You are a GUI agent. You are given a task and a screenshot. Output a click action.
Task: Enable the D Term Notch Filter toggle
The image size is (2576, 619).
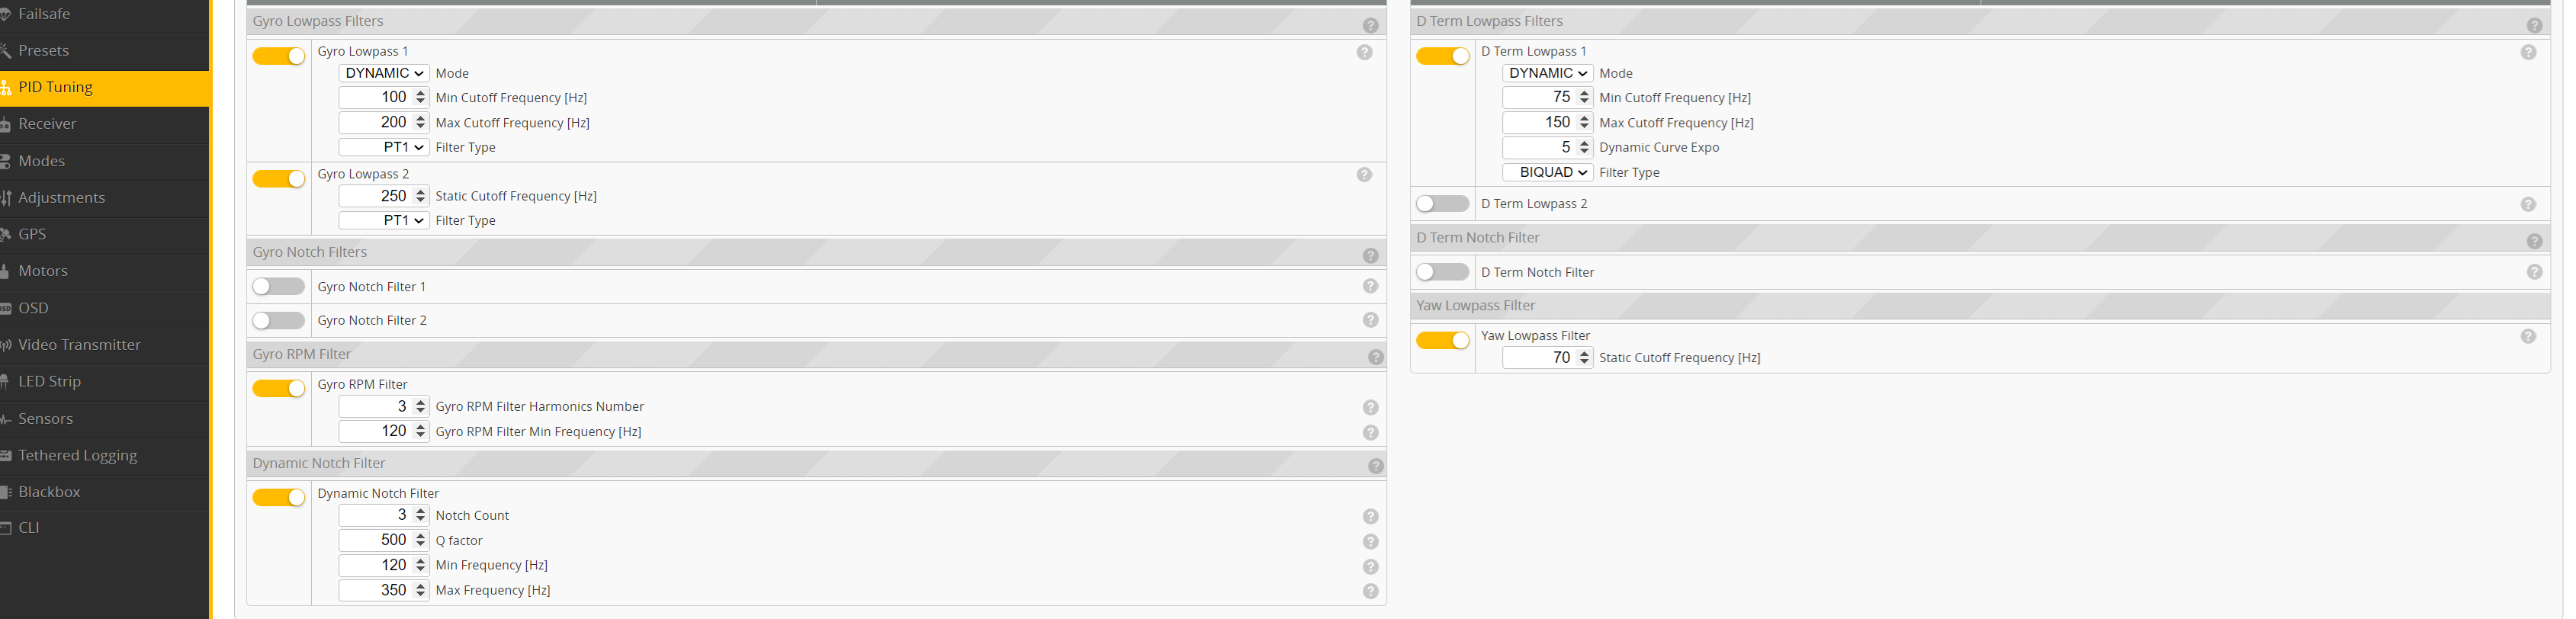1443,272
